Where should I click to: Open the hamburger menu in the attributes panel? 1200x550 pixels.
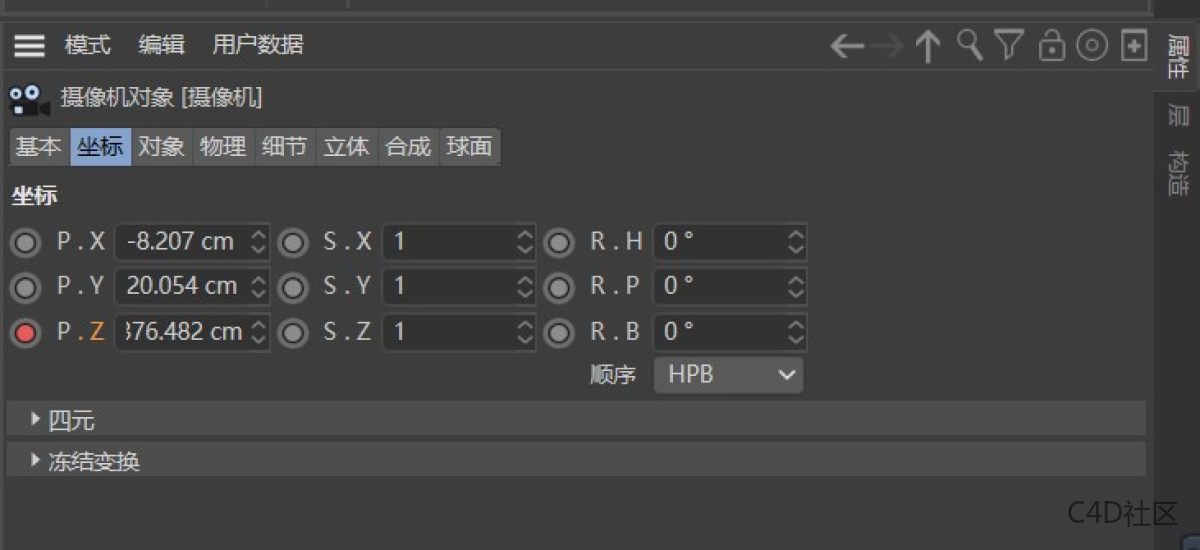pos(29,46)
